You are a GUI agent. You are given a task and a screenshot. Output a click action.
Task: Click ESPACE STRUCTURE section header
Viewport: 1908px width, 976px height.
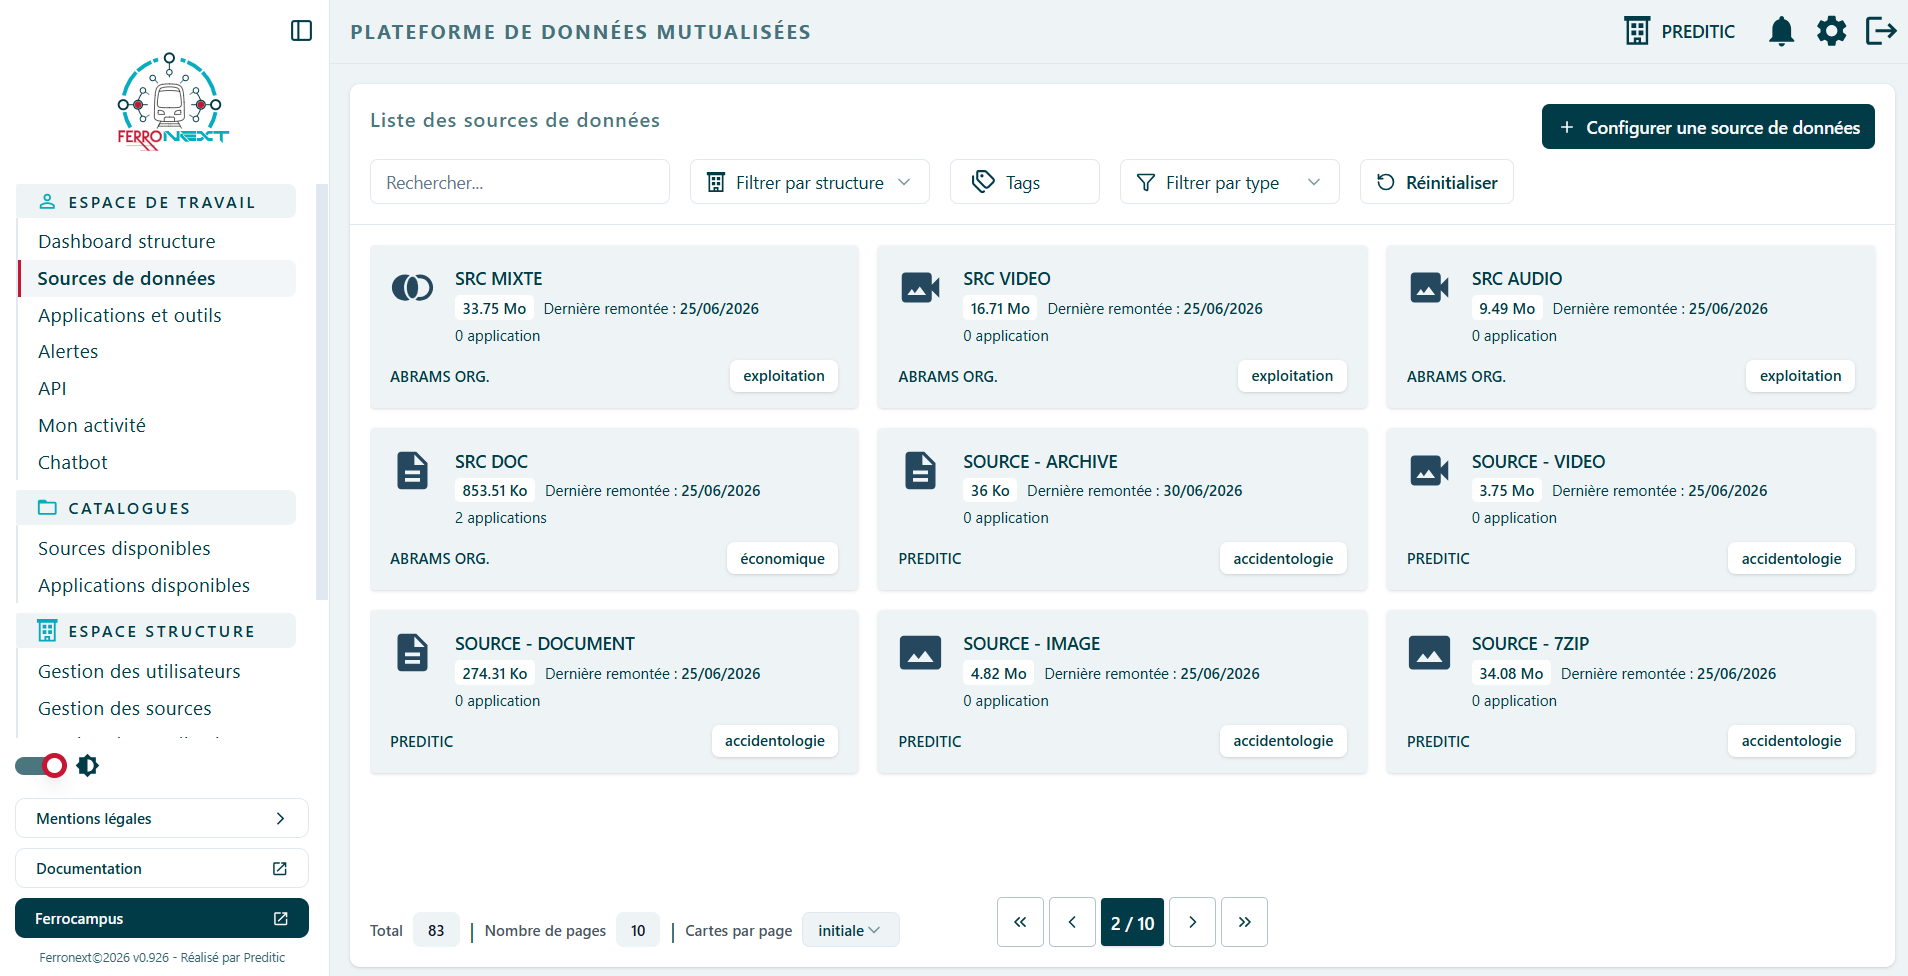coord(156,630)
